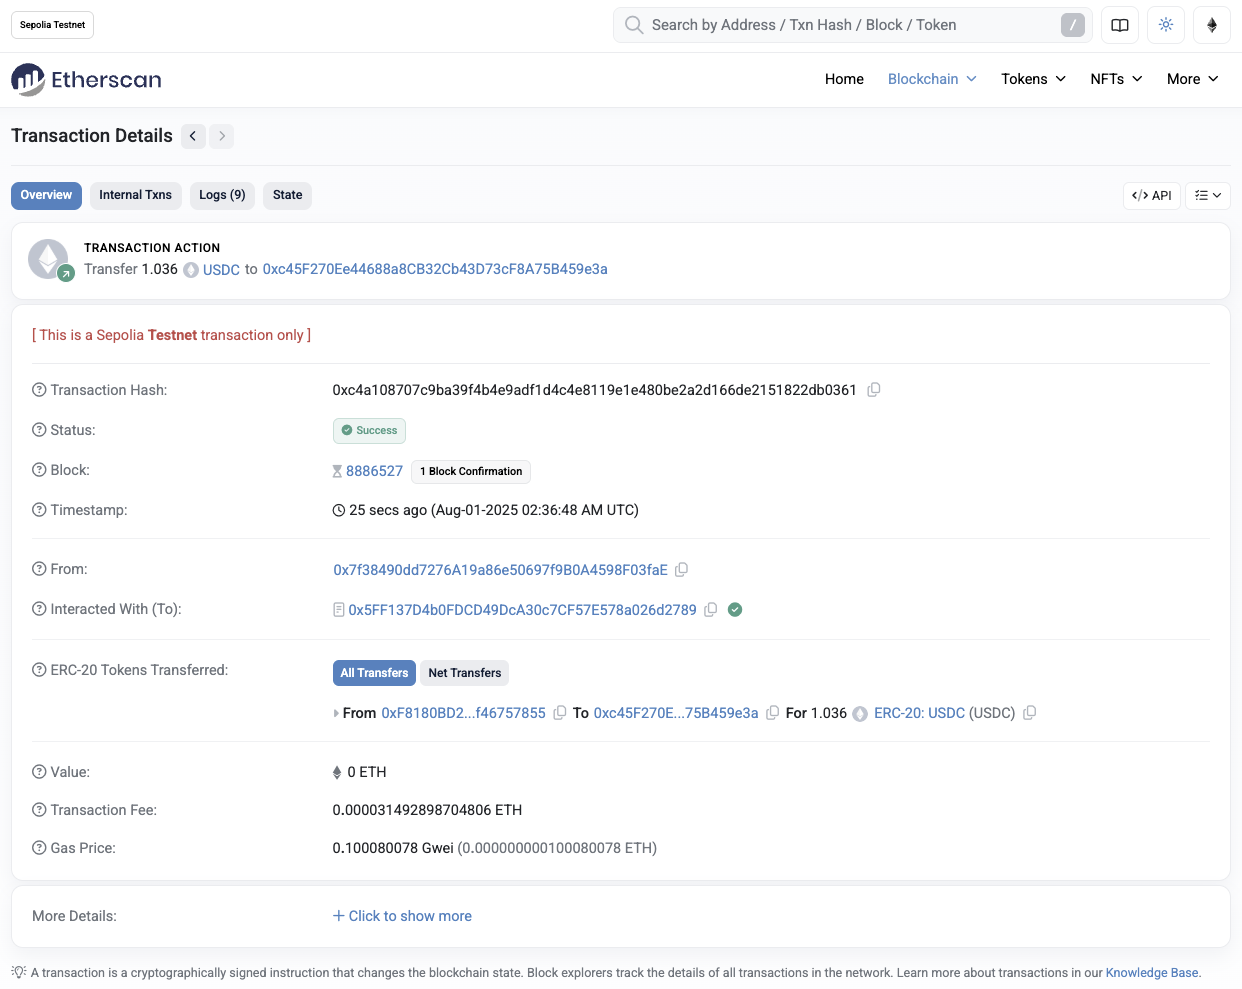Click the Etherscan logo

[86, 80]
